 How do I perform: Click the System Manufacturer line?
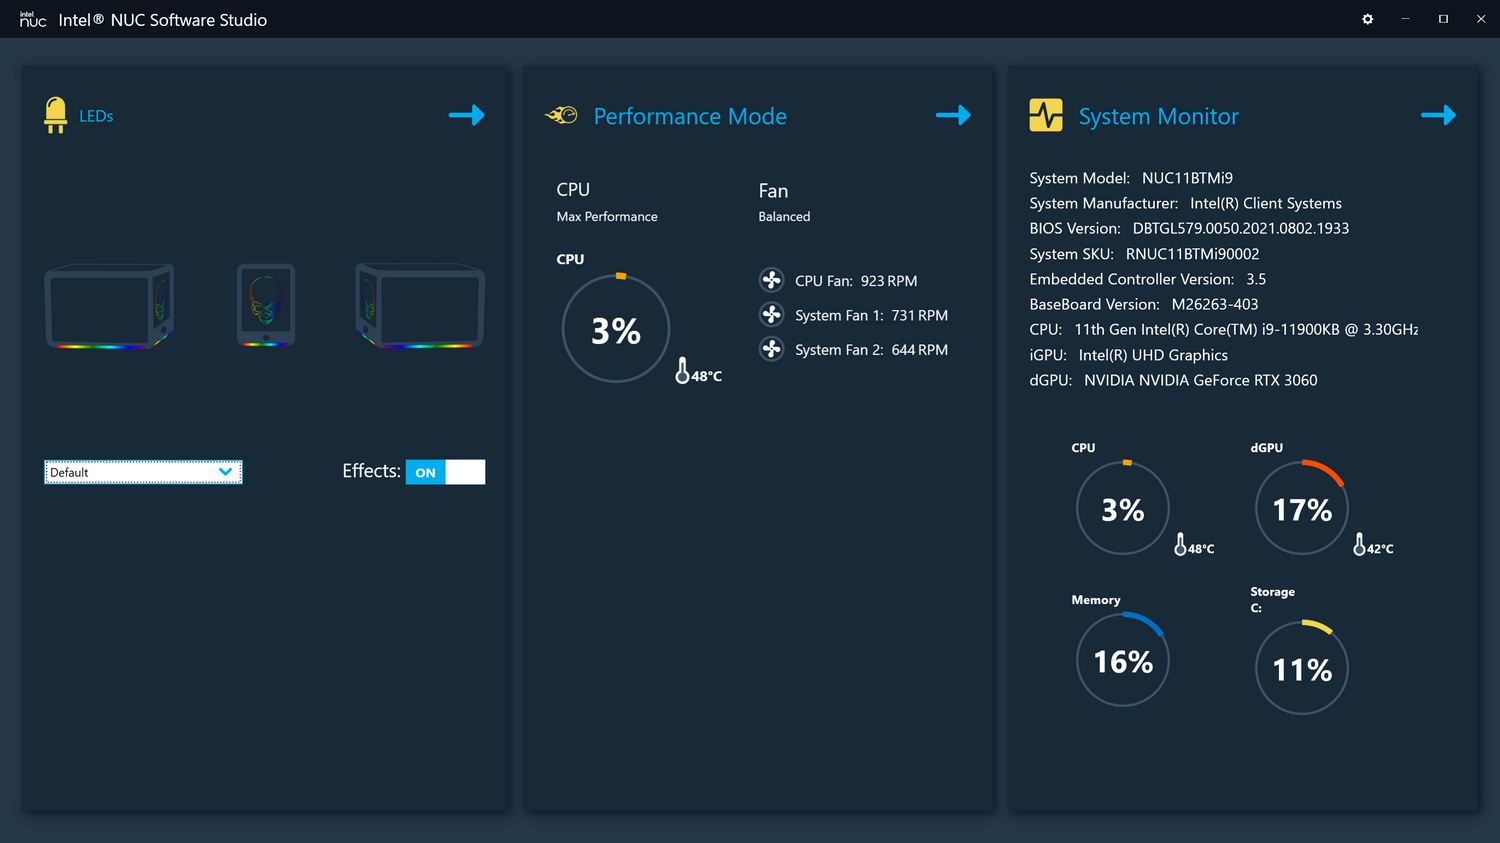point(1185,203)
